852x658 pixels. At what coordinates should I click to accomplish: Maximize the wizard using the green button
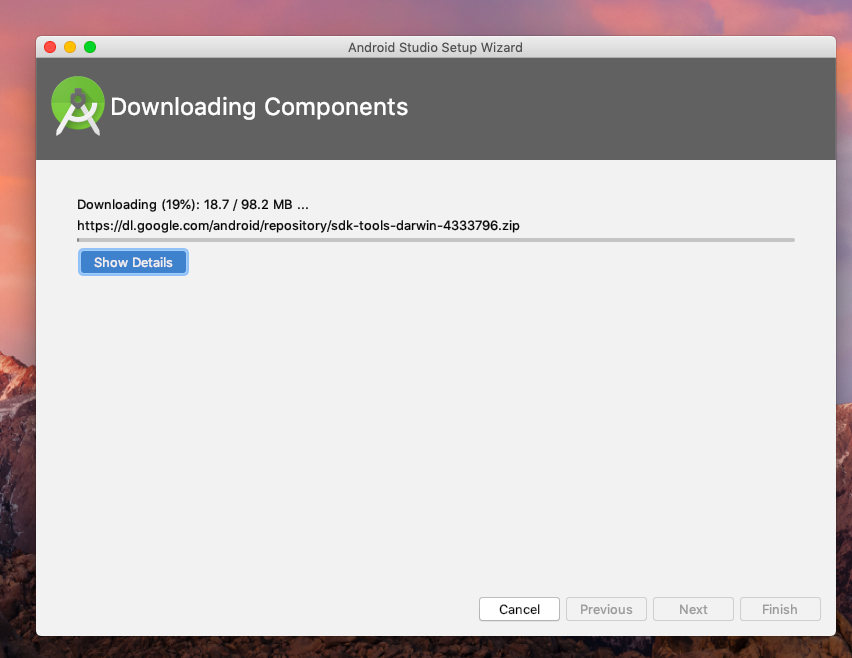point(90,47)
